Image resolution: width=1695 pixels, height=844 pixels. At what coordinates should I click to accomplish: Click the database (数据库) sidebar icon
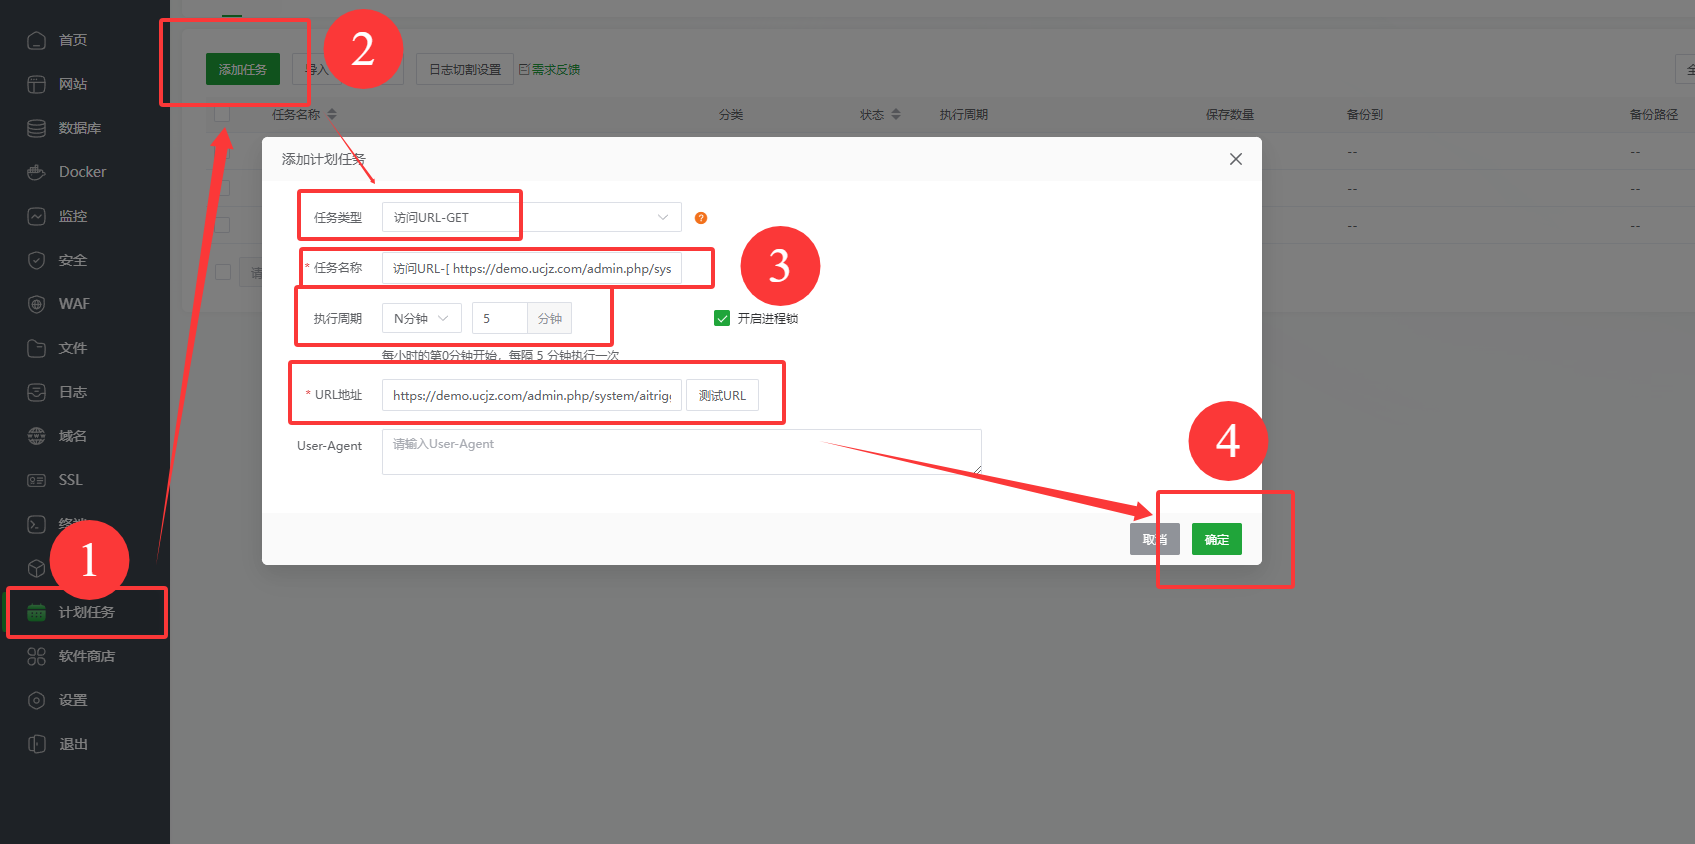(37, 128)
